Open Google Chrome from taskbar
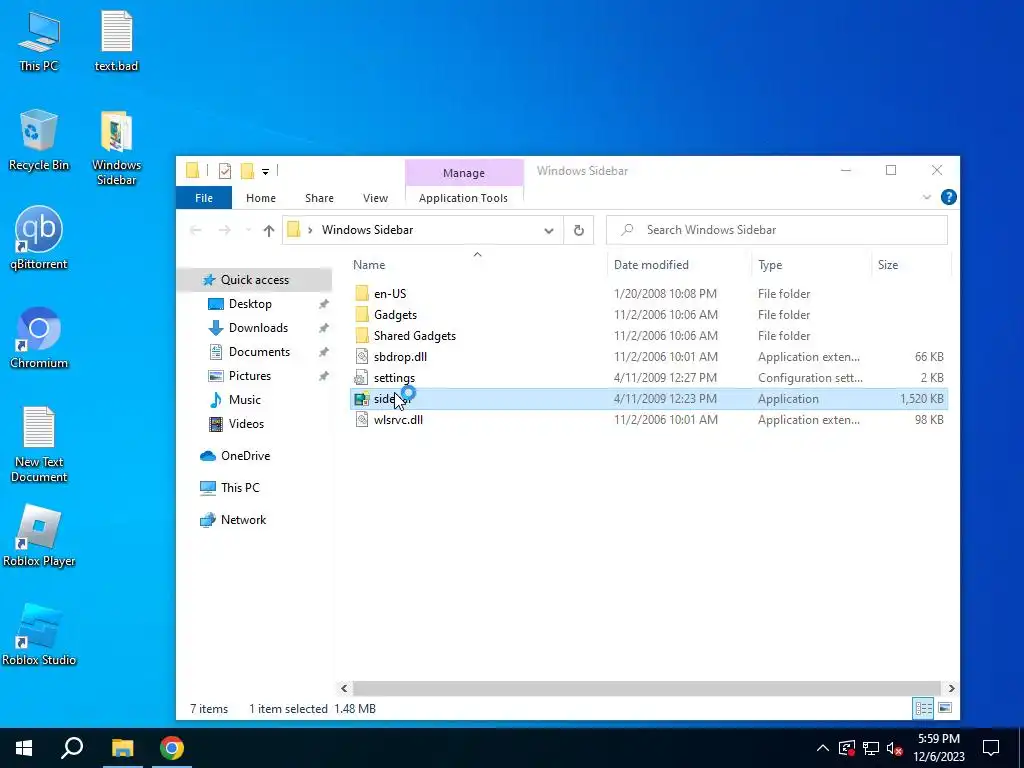This screenshot has height=768, width=1024. (172, 748)
